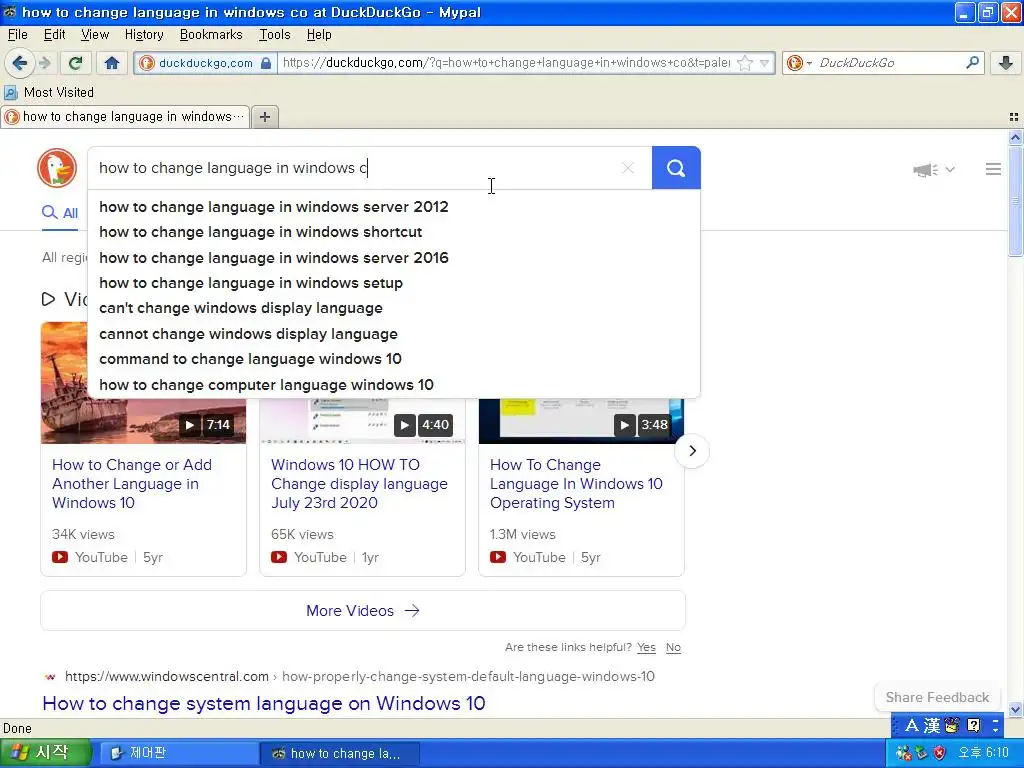Choose suggestion 'windows server 2012'
The height and width of the screenshot is (768, 1024).
[394, 207]
